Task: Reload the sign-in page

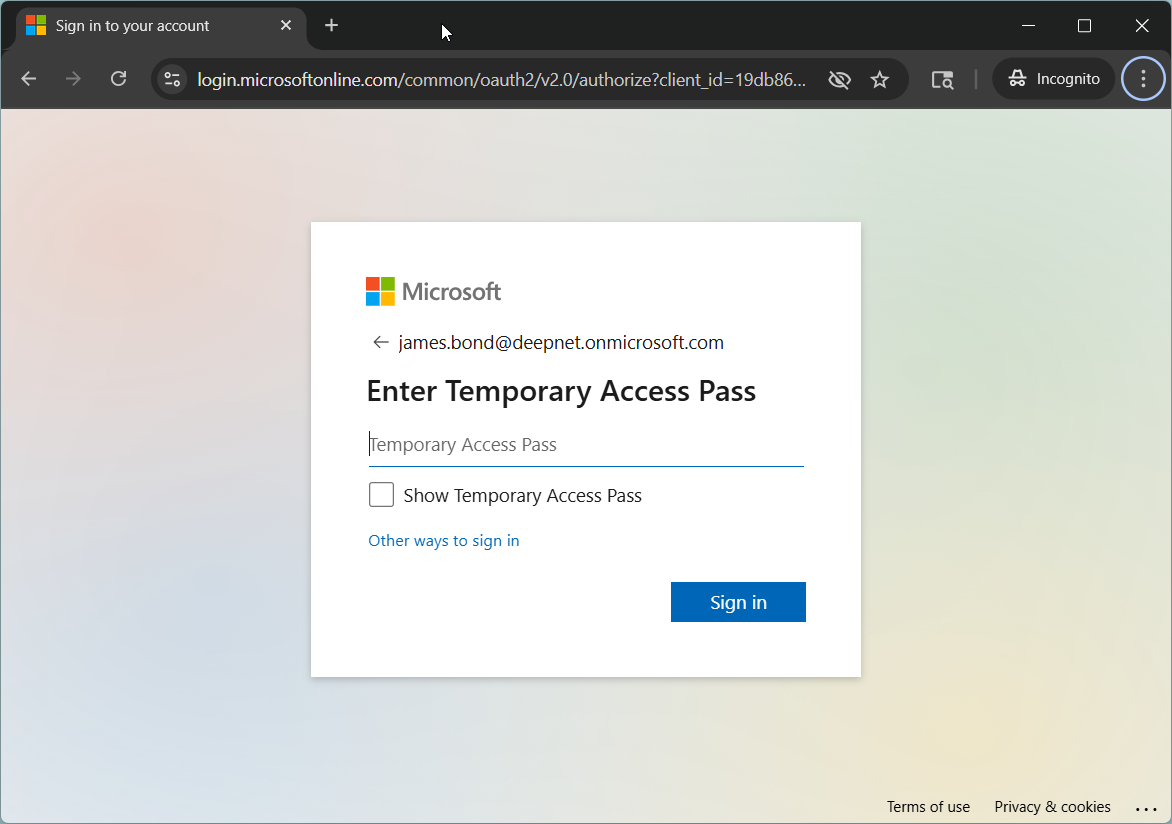Action: tap(118, 79)
